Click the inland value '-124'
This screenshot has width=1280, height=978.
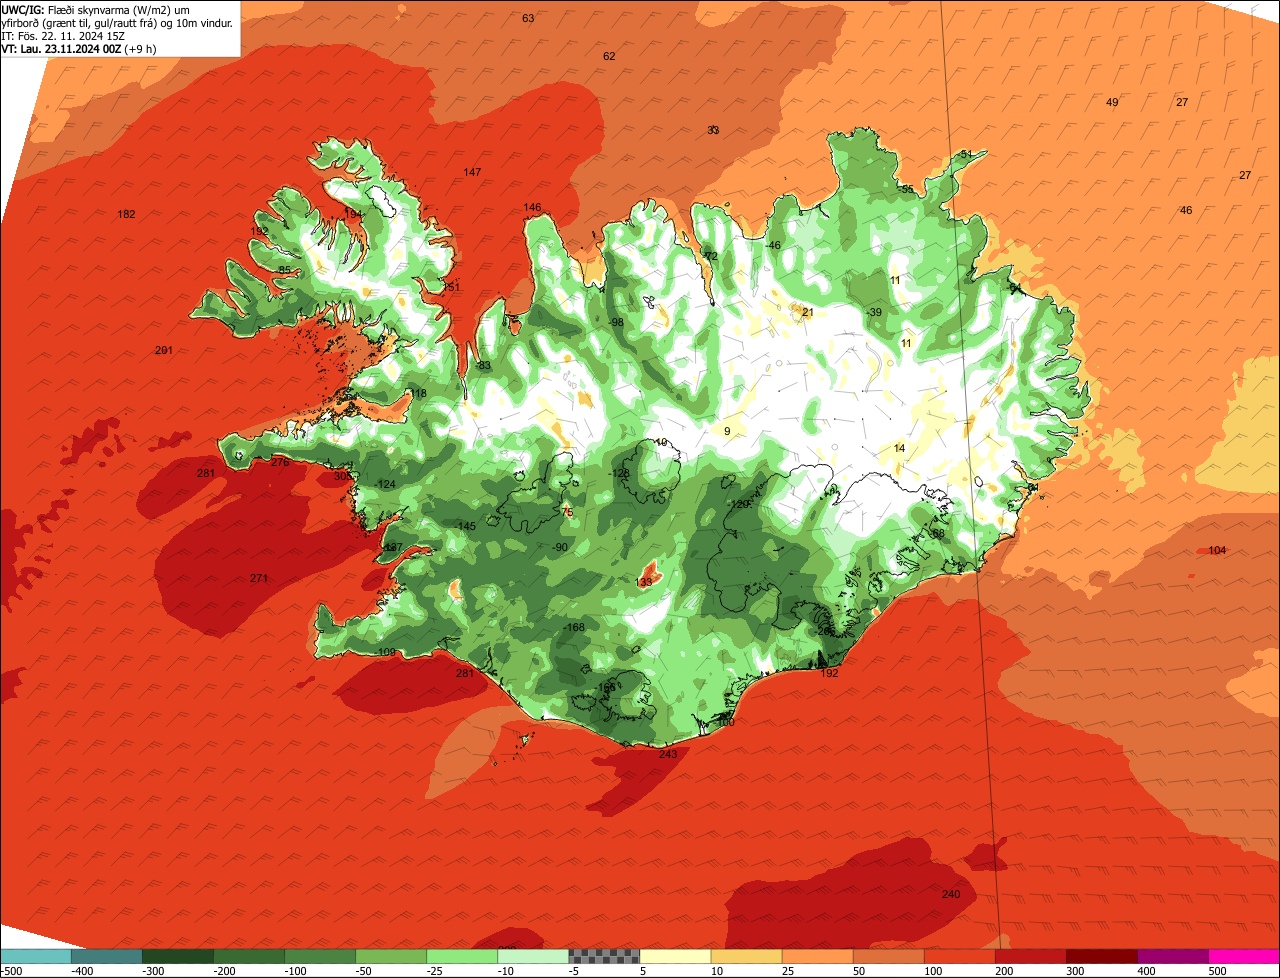click(385, 484)
